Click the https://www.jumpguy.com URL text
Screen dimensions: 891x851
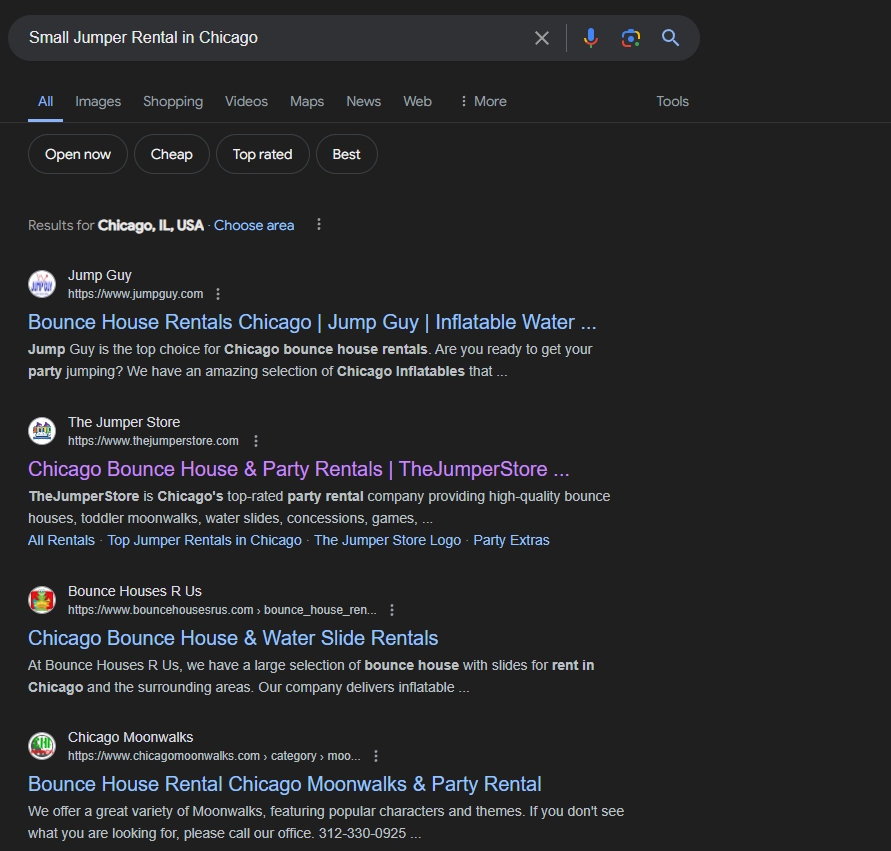coord(135,294)
